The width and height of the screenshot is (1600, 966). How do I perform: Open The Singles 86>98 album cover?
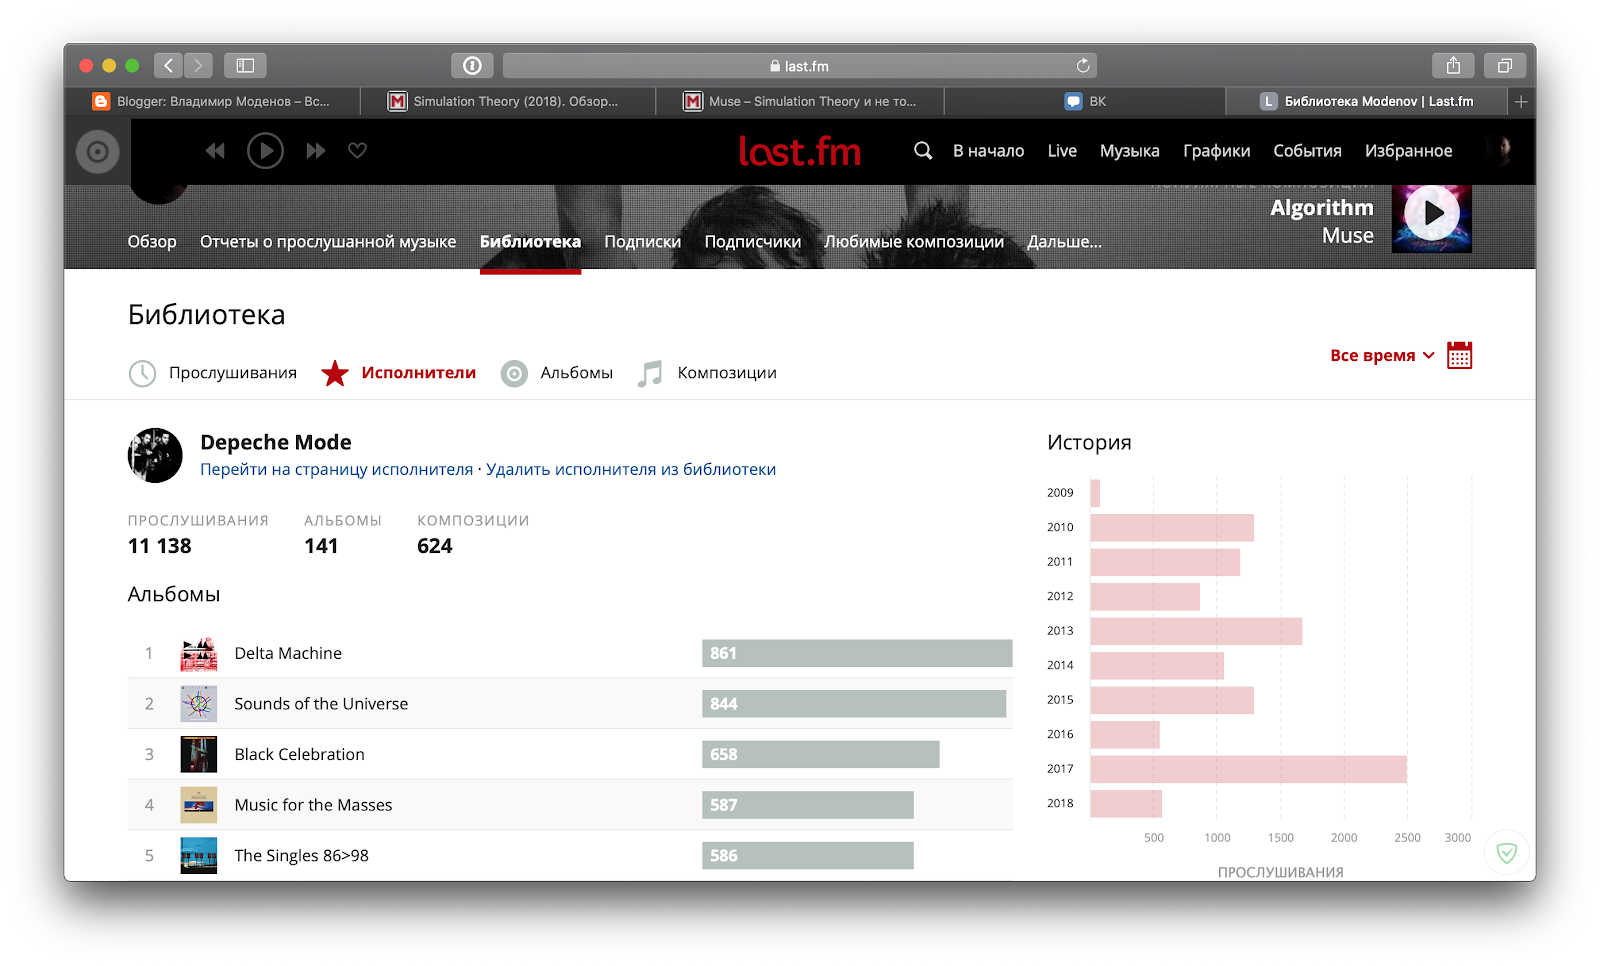click(x=199, y=855)
